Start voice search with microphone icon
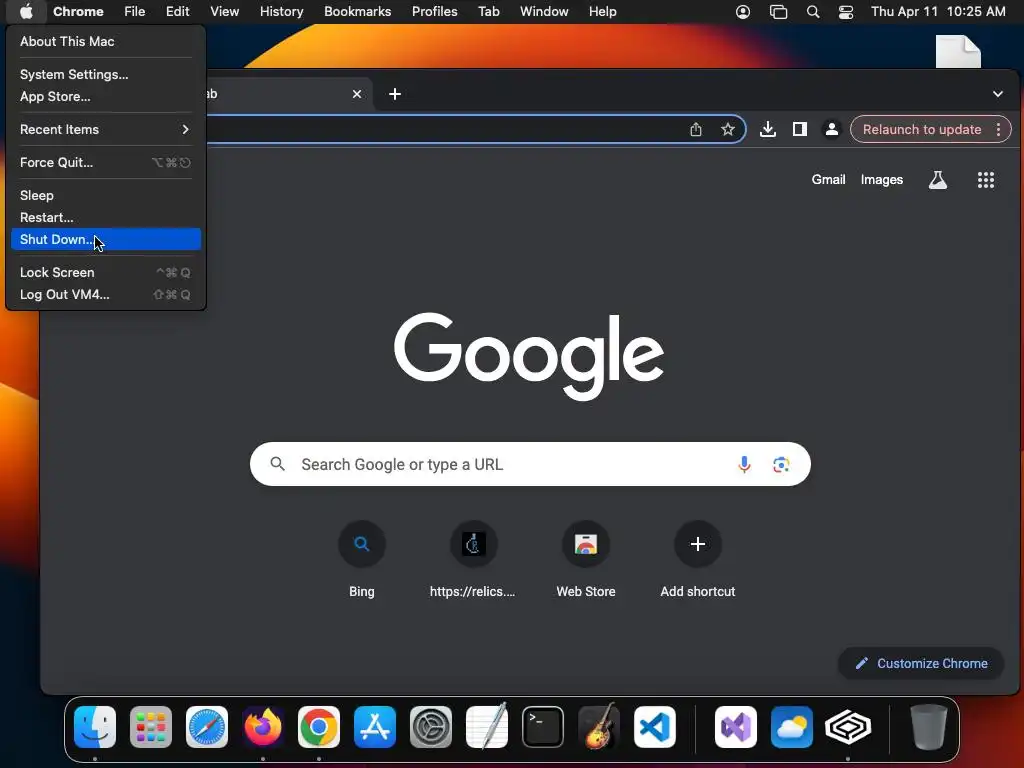Image resolution: width=1024 pixels, height=768 pixels. [744, 464]
